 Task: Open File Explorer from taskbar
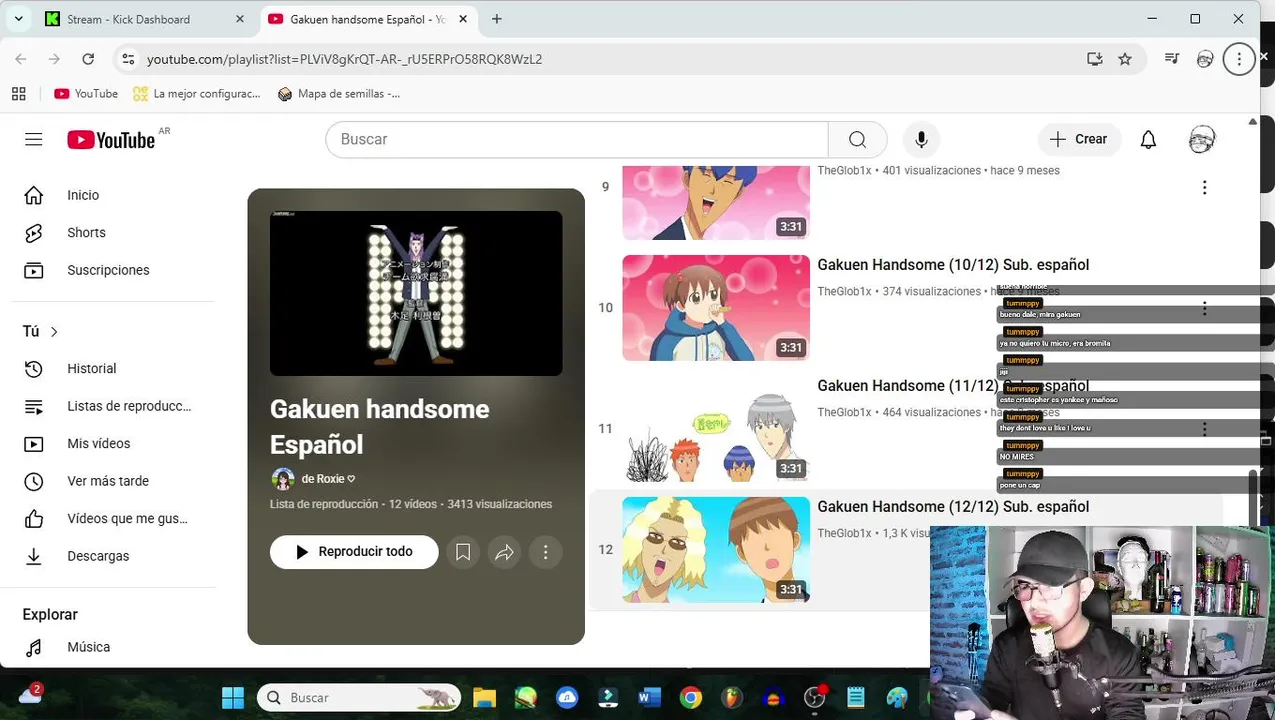tap(484, 698)
